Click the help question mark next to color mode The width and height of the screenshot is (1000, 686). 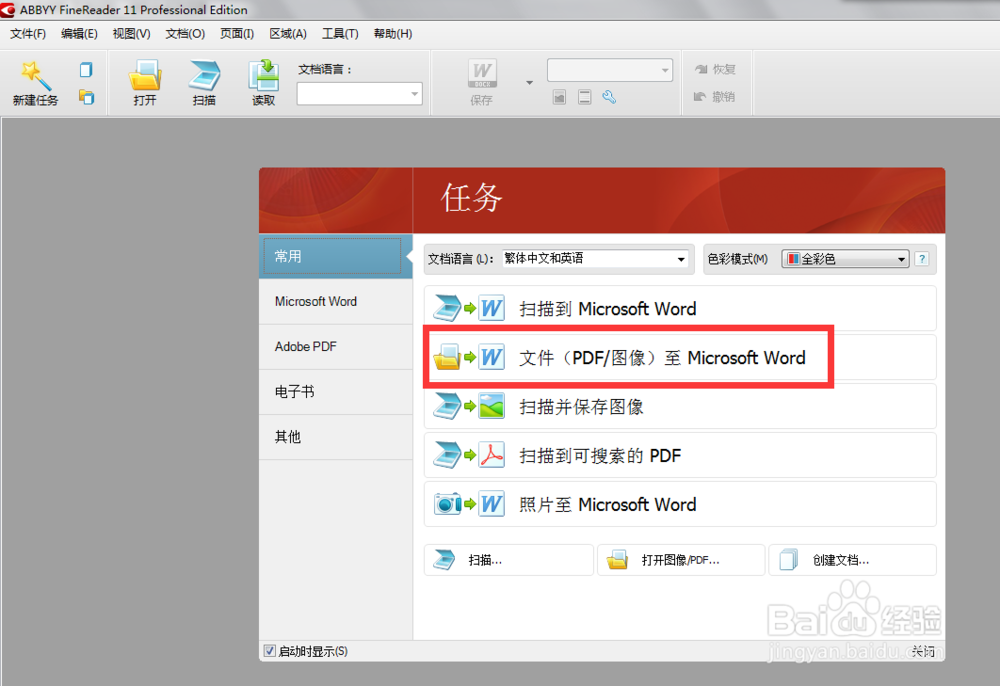(922, 259)
